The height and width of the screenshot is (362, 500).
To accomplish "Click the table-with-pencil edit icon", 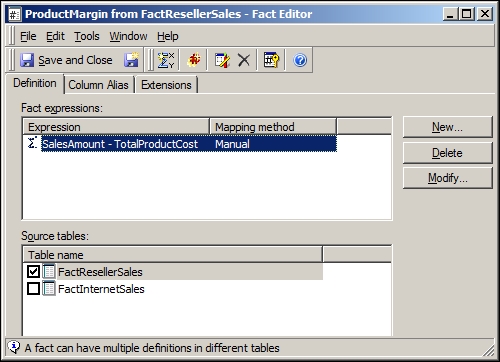I will tap(222, 60).
